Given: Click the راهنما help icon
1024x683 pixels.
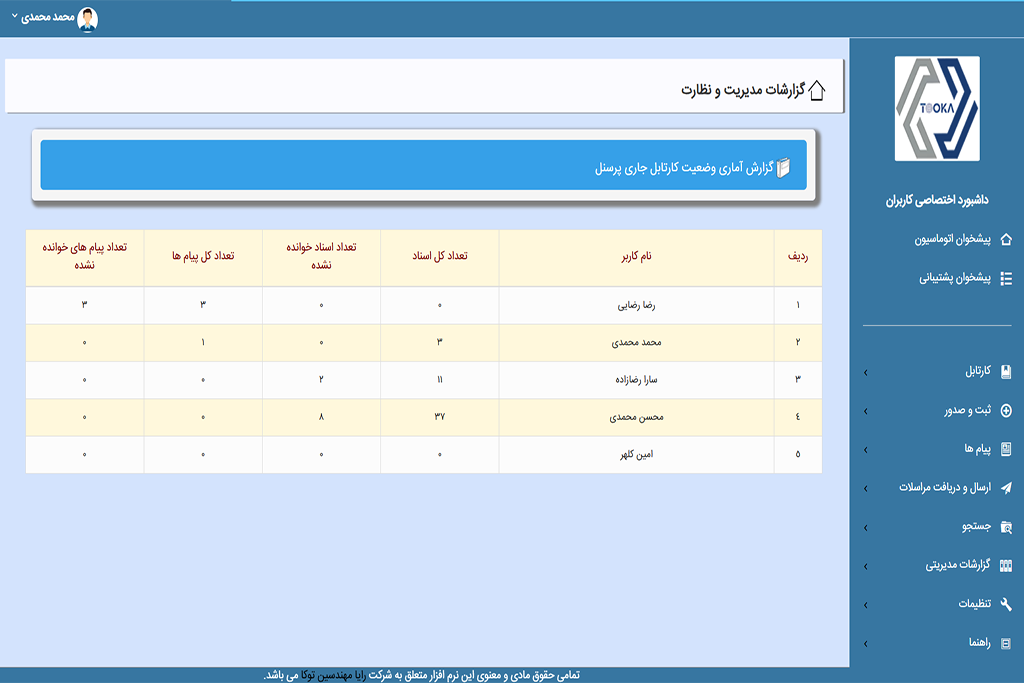Looking at the screenshot, I should click(1006, 643).
